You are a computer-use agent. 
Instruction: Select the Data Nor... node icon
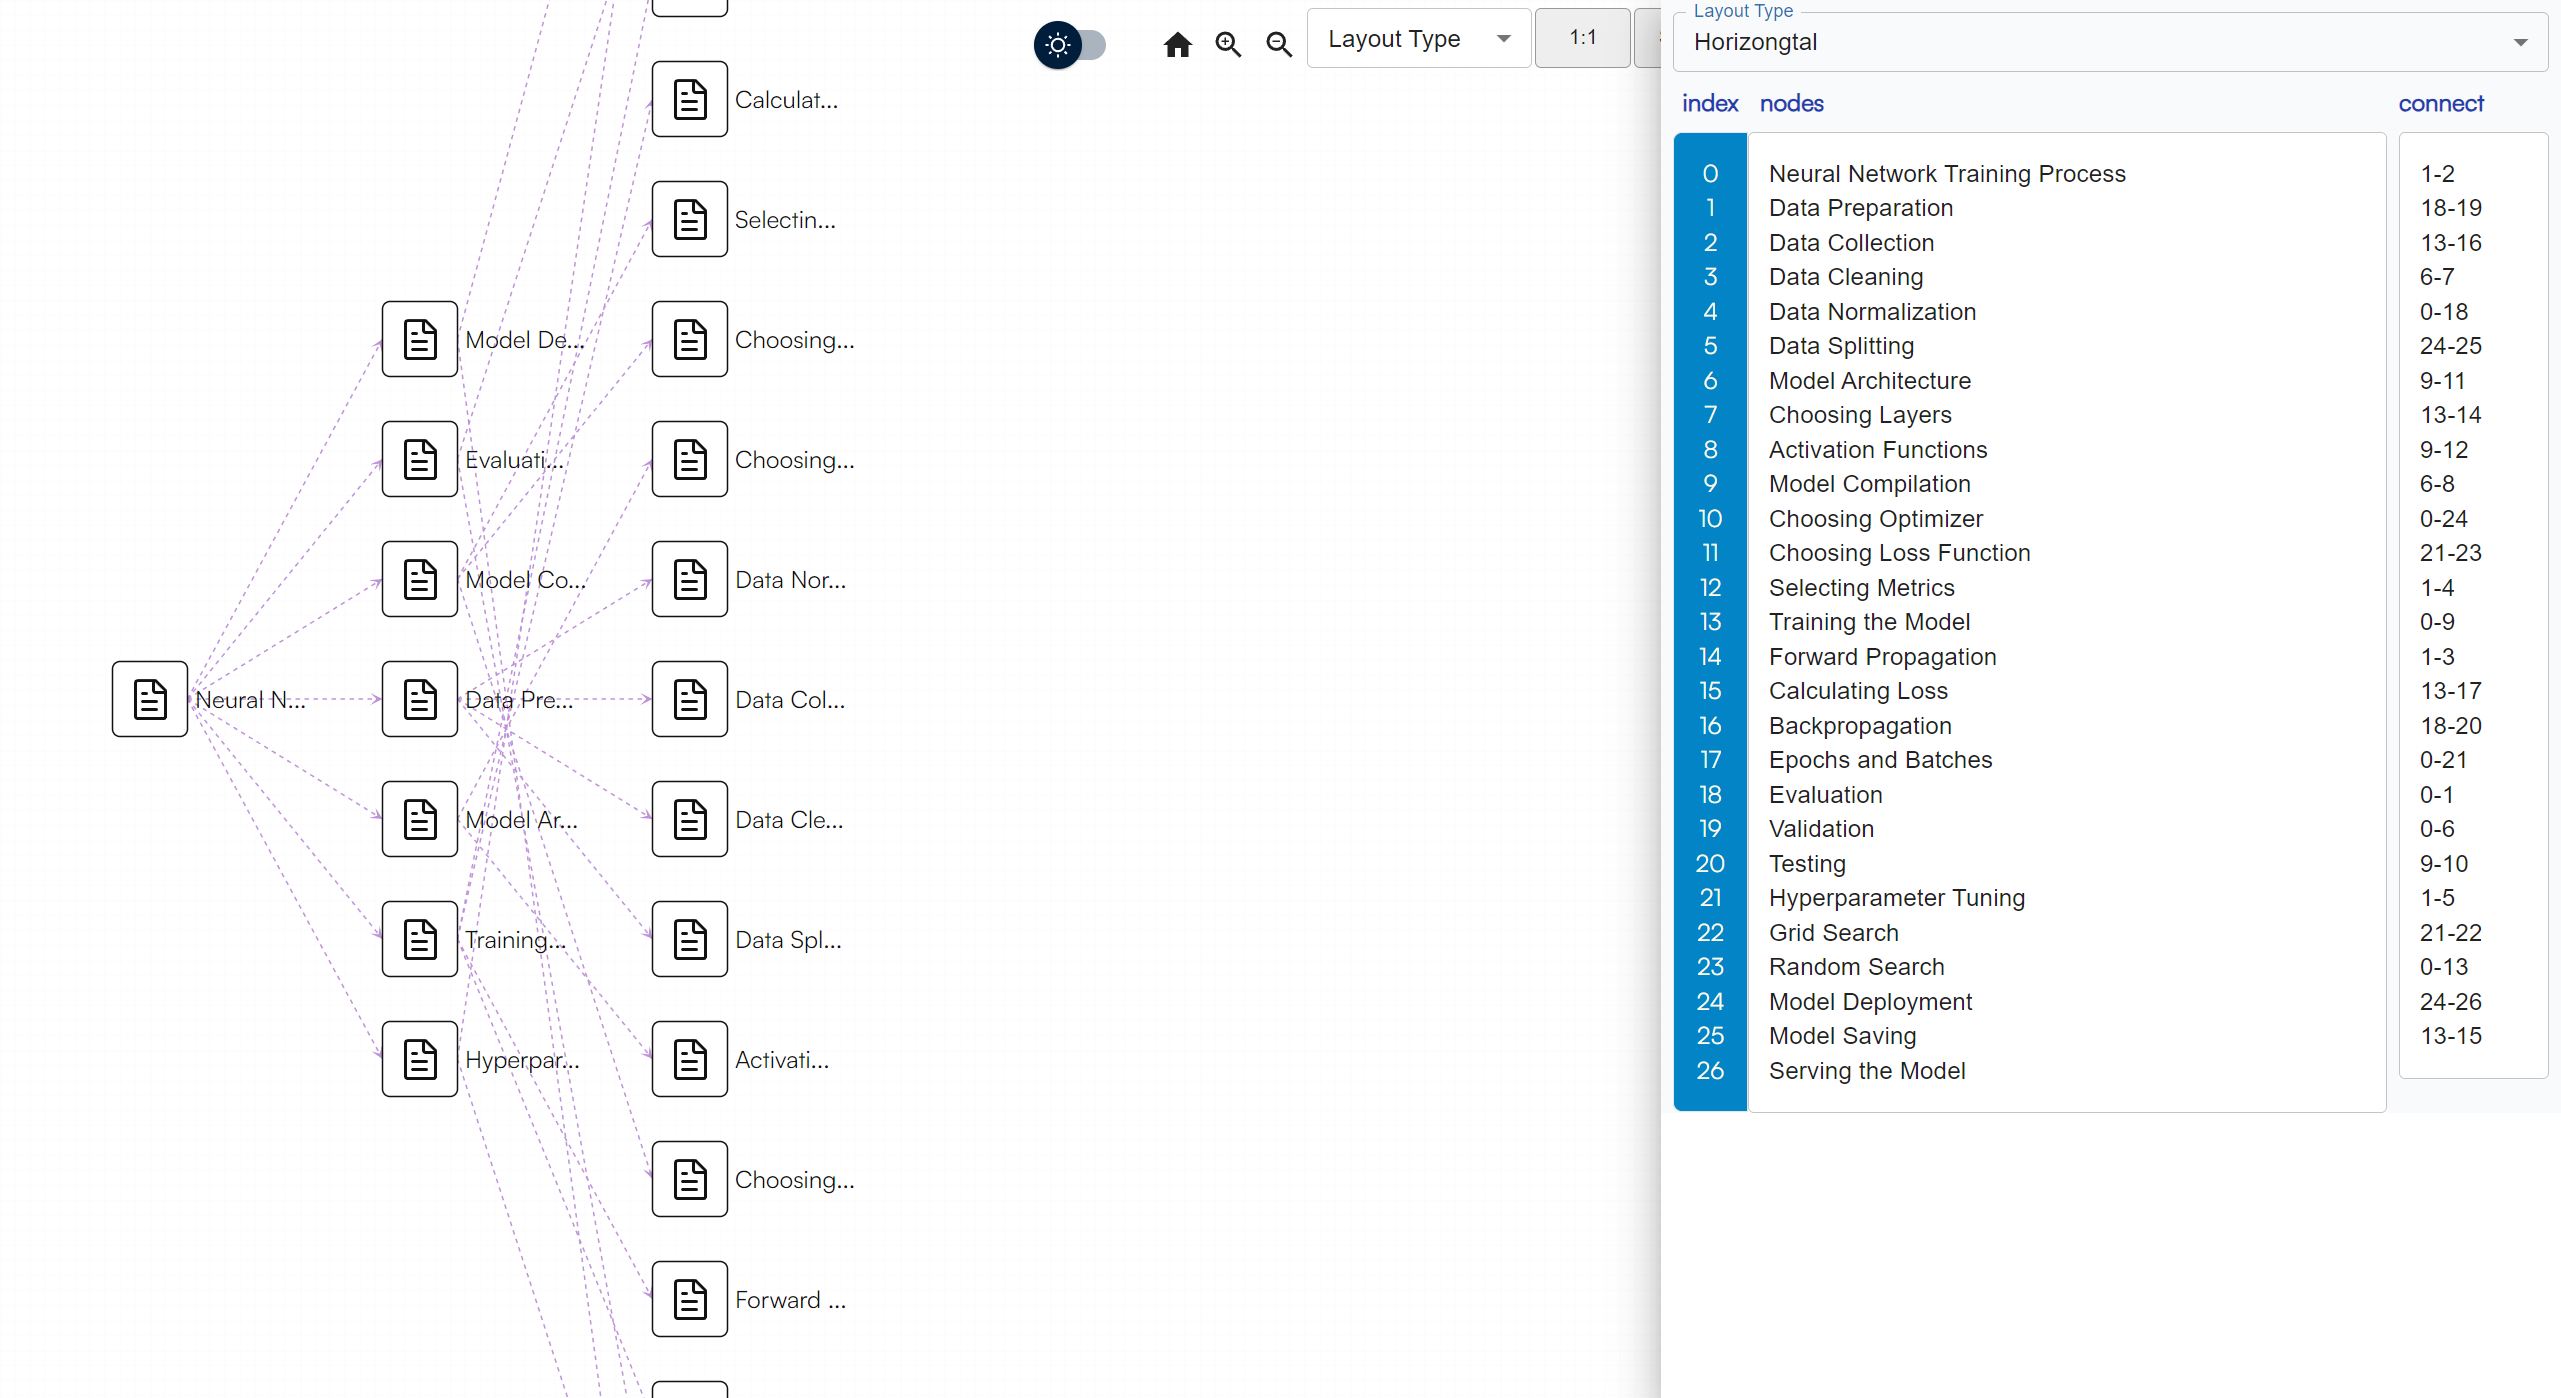pos(690,579)
